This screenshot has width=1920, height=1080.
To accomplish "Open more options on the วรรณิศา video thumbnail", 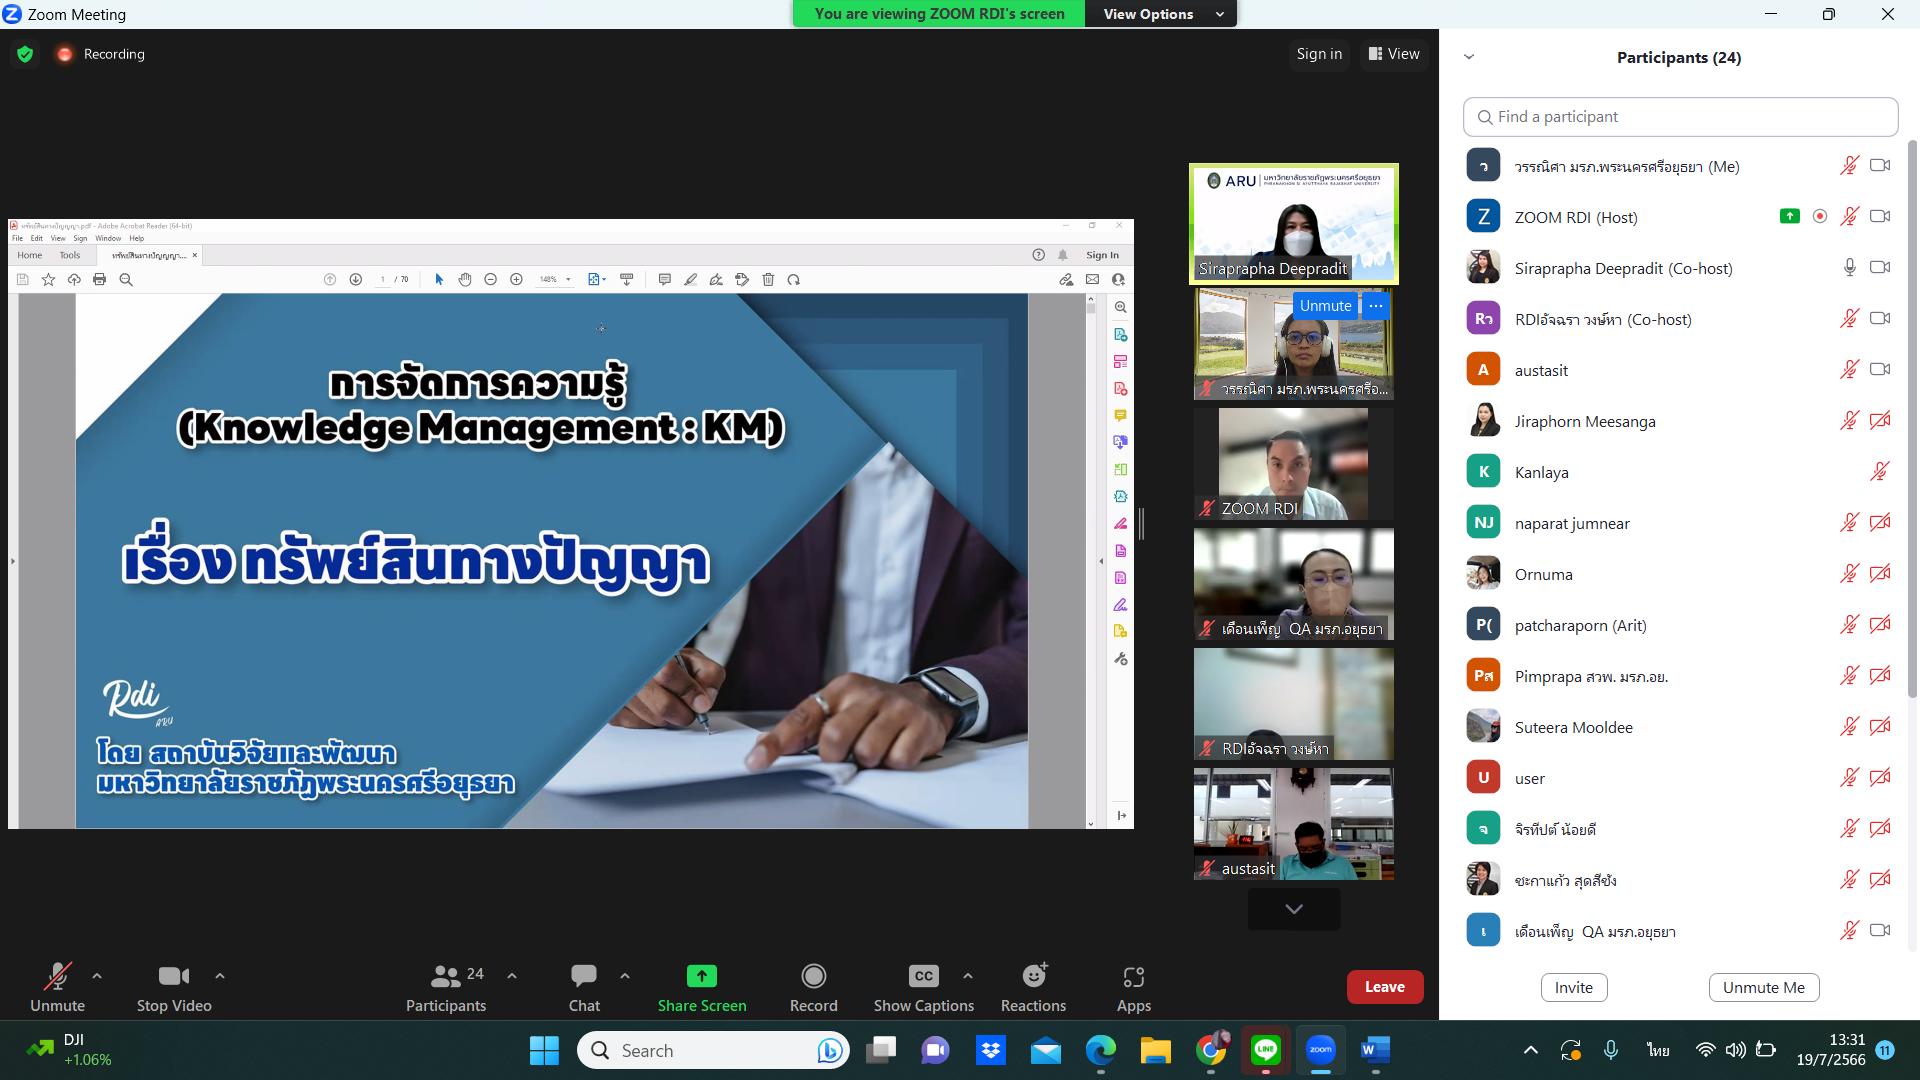I will tap(1376, 306).
